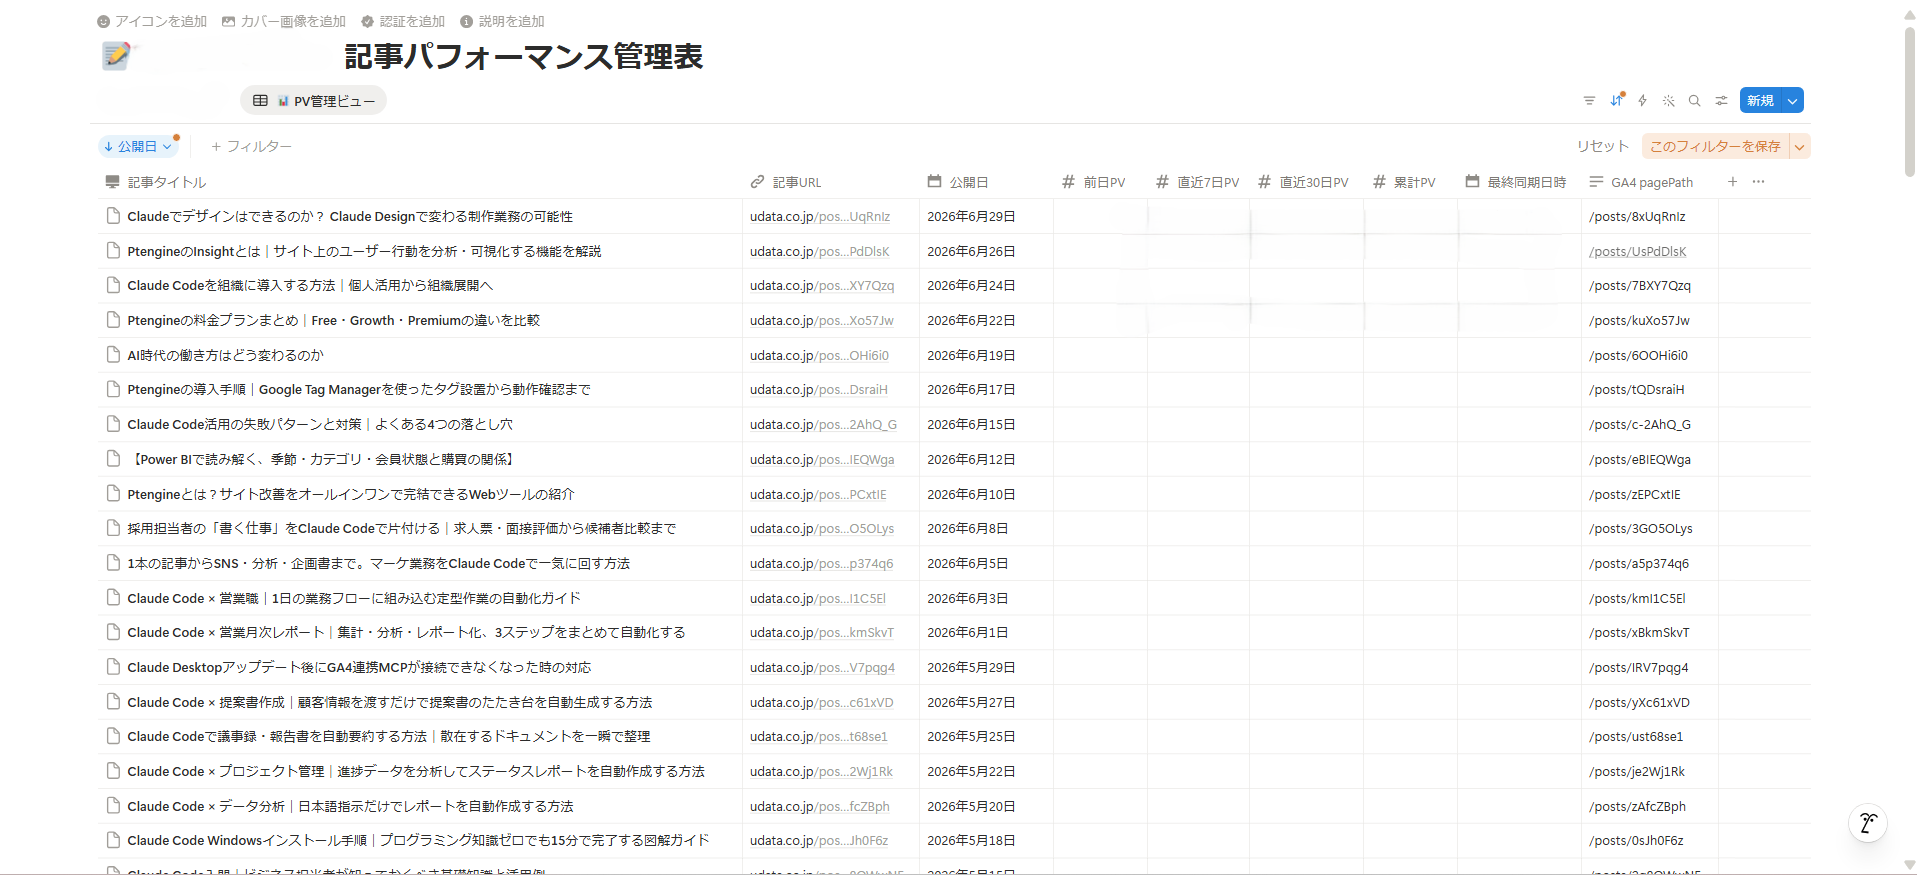Open the URL ending in Xo57Jw
The width and height of the screenshot is (1917, 875).
pyautogui.click(x=822, y=320)
